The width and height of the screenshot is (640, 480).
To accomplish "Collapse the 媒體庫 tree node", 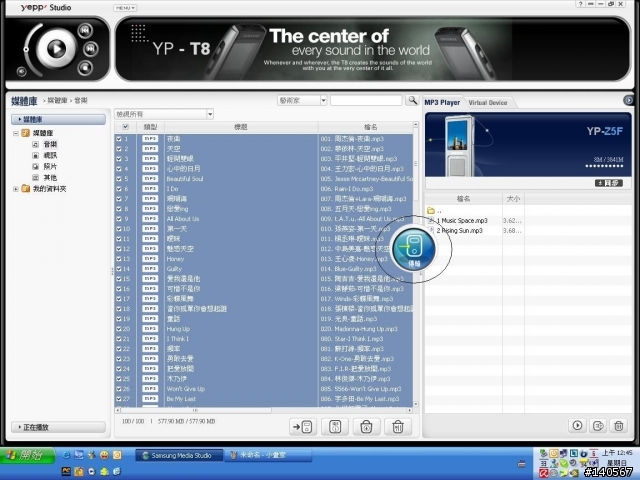I will (x=16, y=133).
